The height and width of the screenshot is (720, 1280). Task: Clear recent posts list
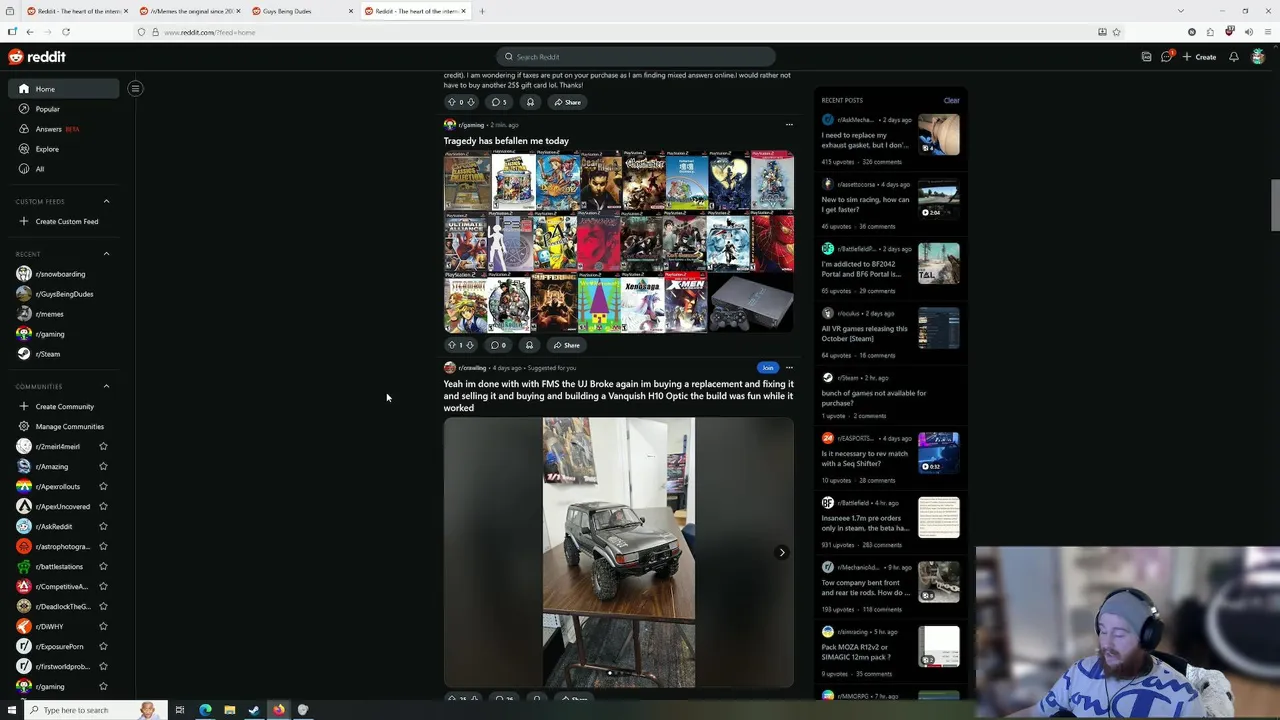(951, 100)
